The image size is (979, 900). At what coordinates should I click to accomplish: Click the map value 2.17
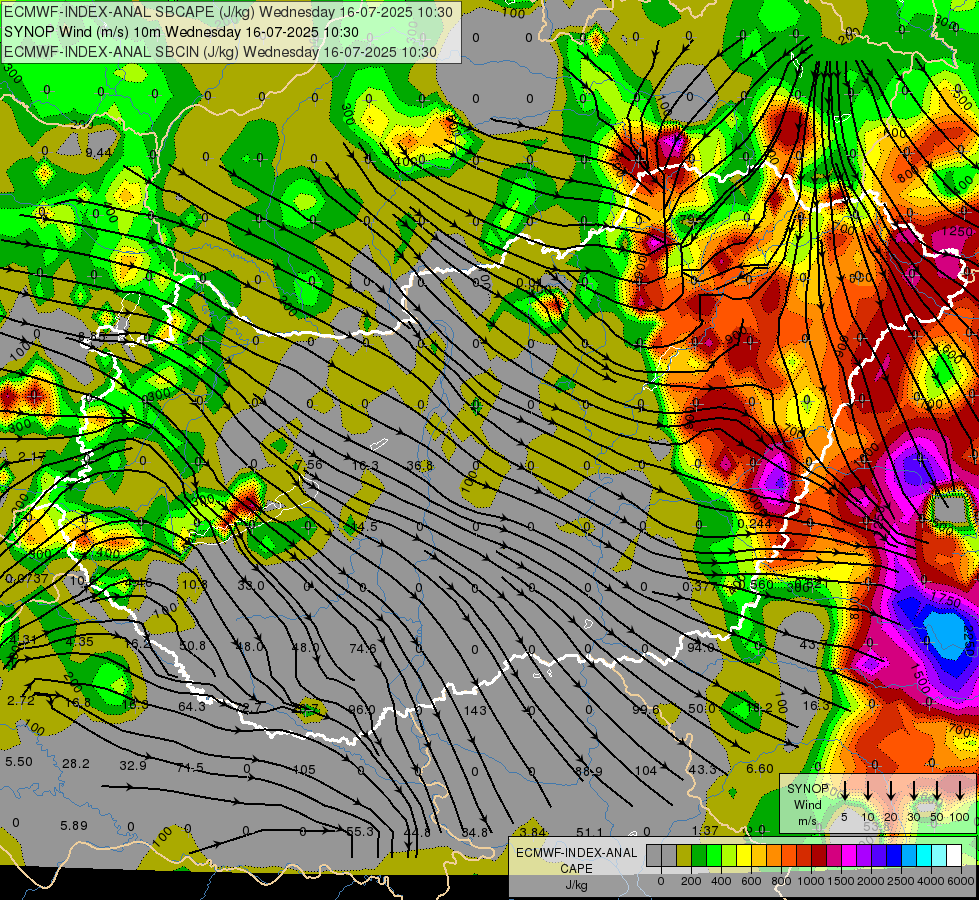[x=32, y=457]
